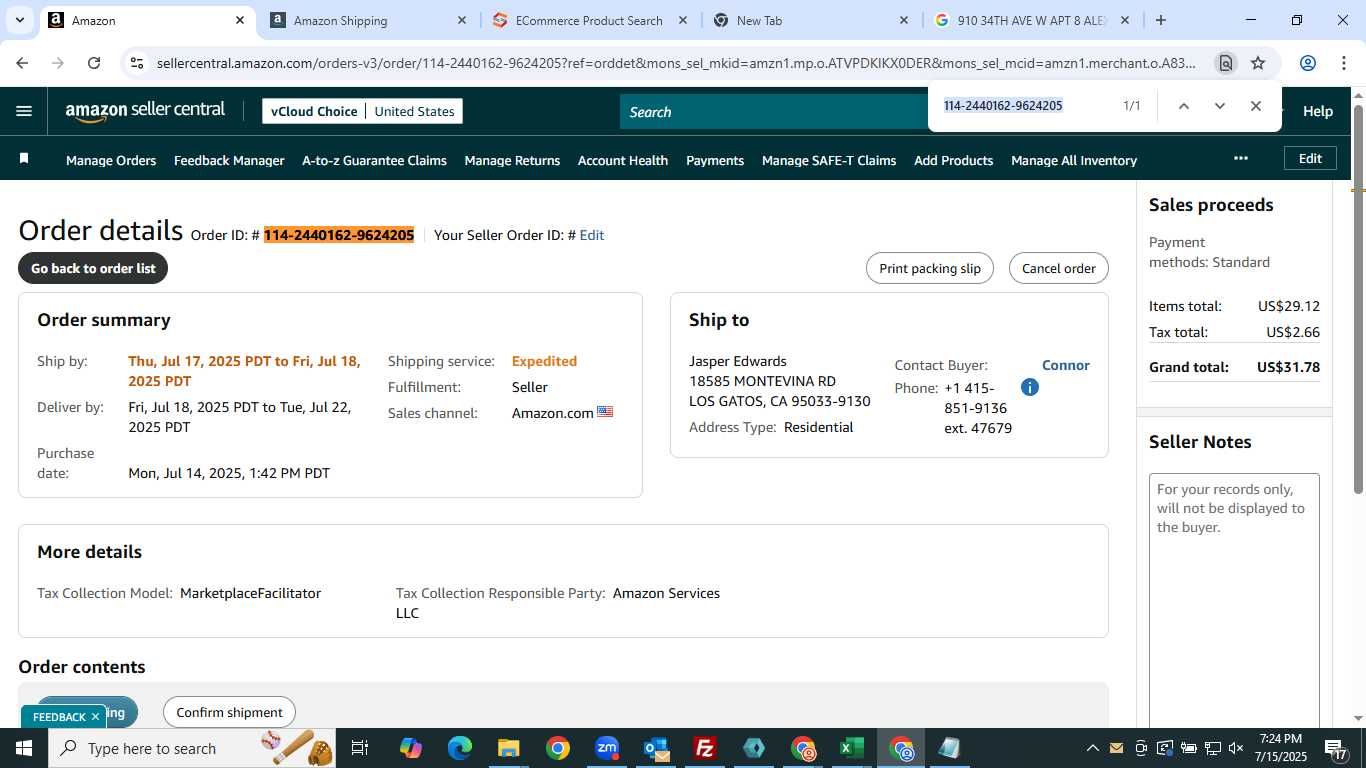
Task: Open the vCloud Choice United States account switcher
Action: coord(362,111)
